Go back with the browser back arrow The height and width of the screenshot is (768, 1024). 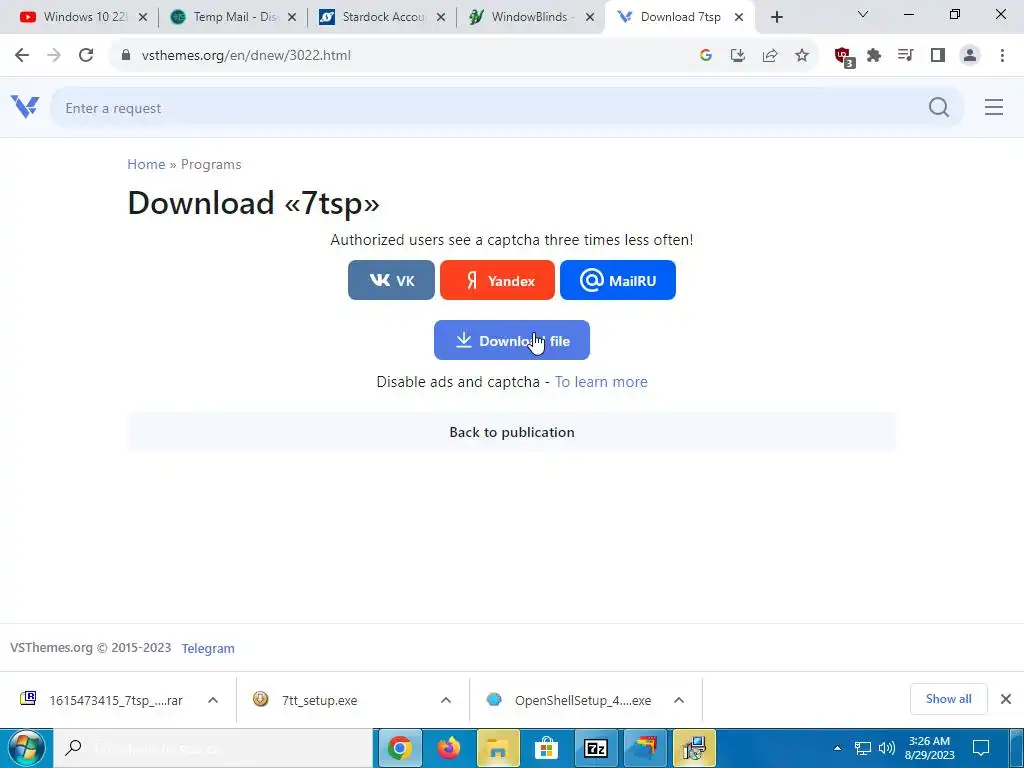coord(22,56)
